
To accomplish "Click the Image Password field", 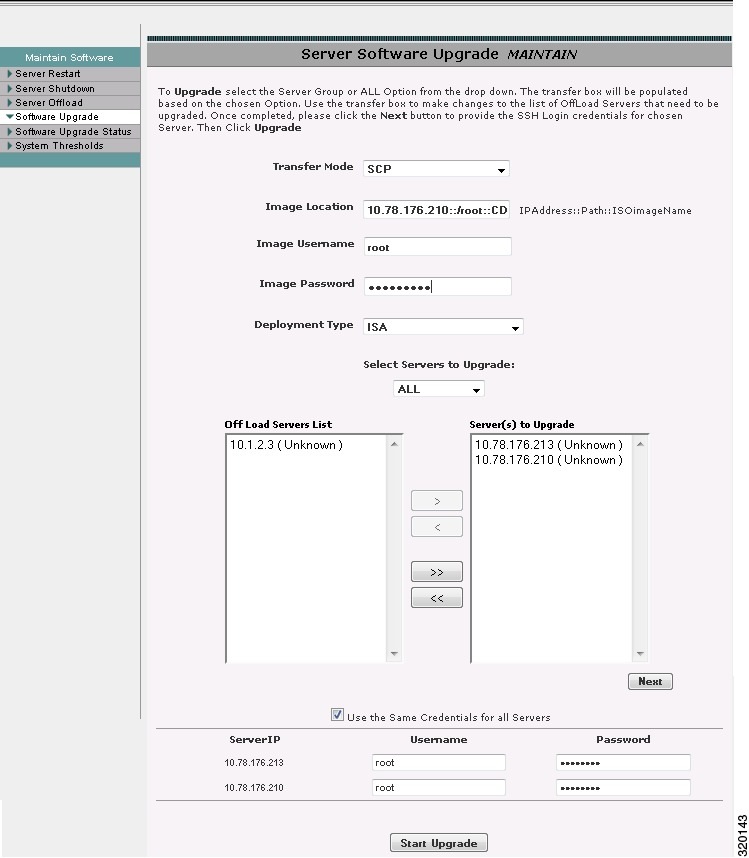I will pos(438,287).
